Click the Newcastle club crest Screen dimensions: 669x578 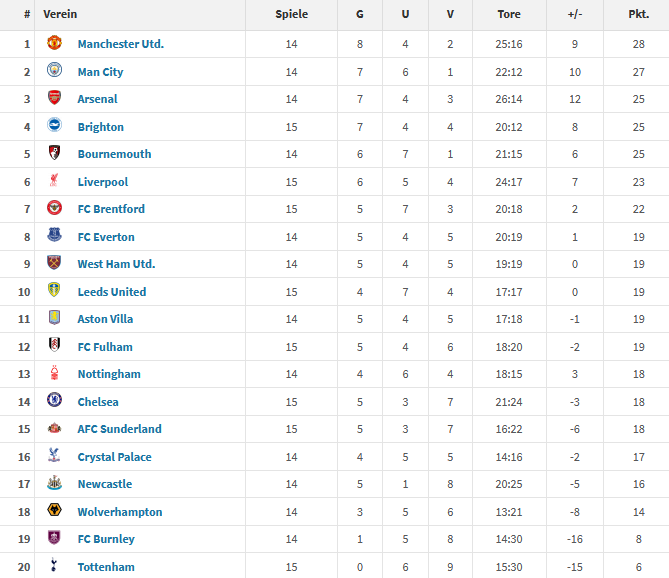[x=55, y=484]
